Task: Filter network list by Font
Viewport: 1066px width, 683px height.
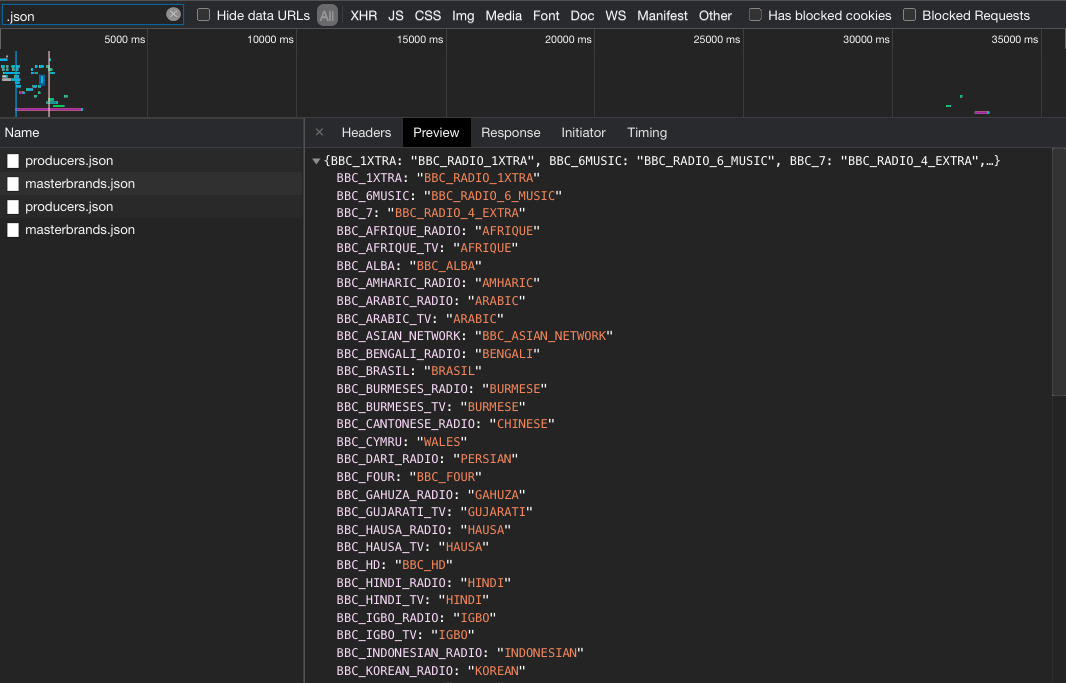Action: click(546, 16)
